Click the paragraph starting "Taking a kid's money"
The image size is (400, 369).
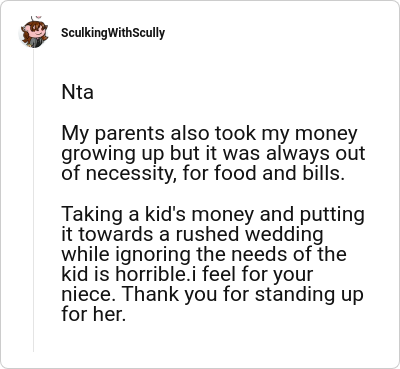[213, 264]
